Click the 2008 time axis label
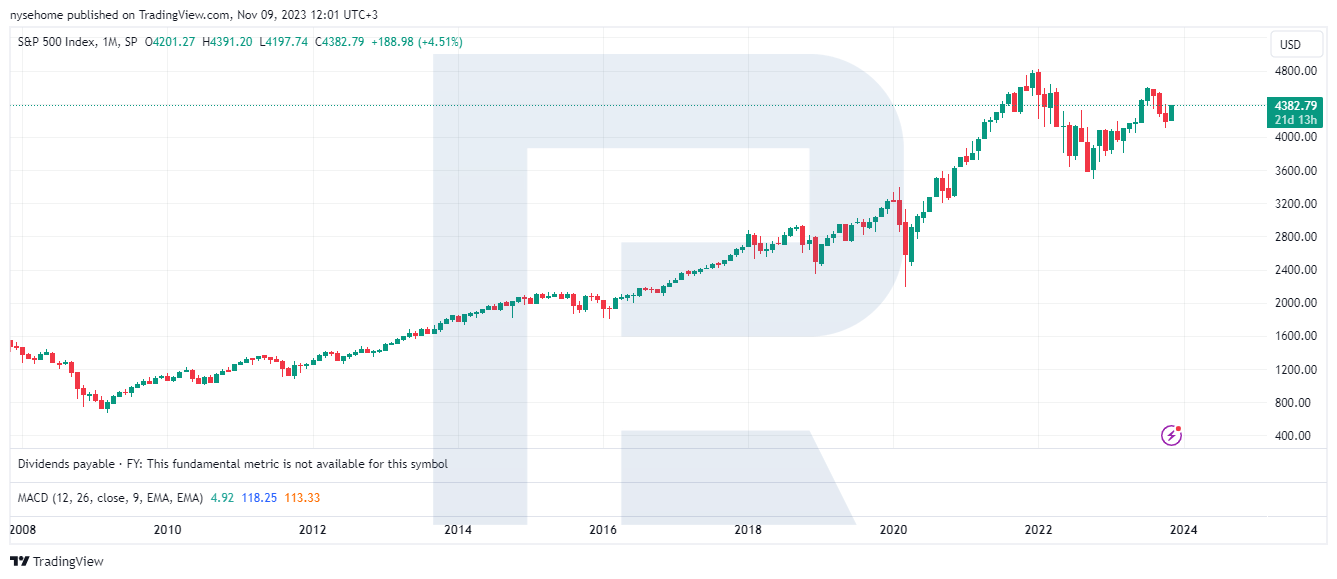The width and height of the screenshot is (1337, 579). point(22,530)
